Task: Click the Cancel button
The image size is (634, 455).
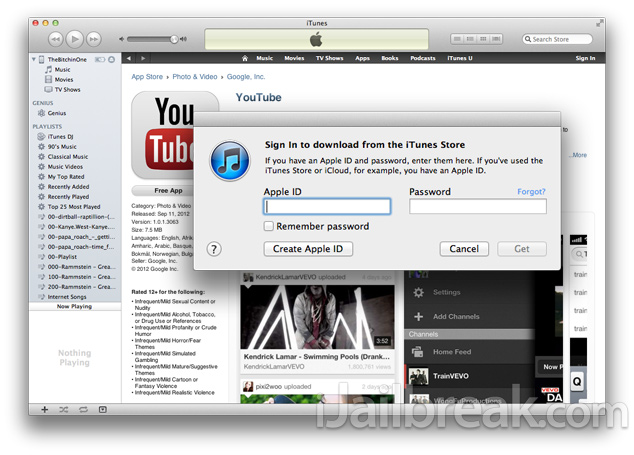Action: [464, 249]
